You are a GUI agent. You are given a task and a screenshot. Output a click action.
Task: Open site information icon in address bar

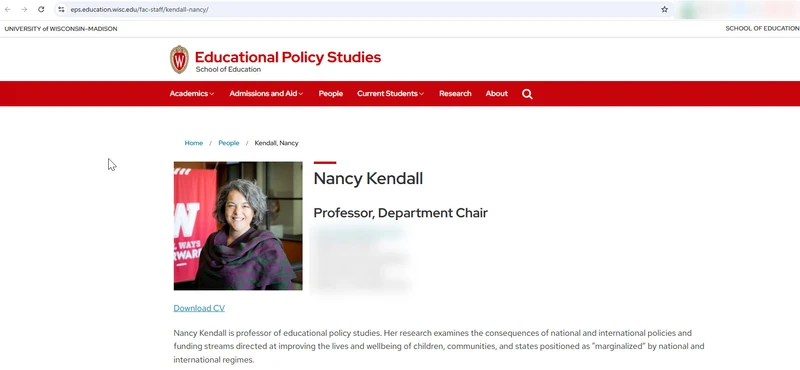coord(61,9)
